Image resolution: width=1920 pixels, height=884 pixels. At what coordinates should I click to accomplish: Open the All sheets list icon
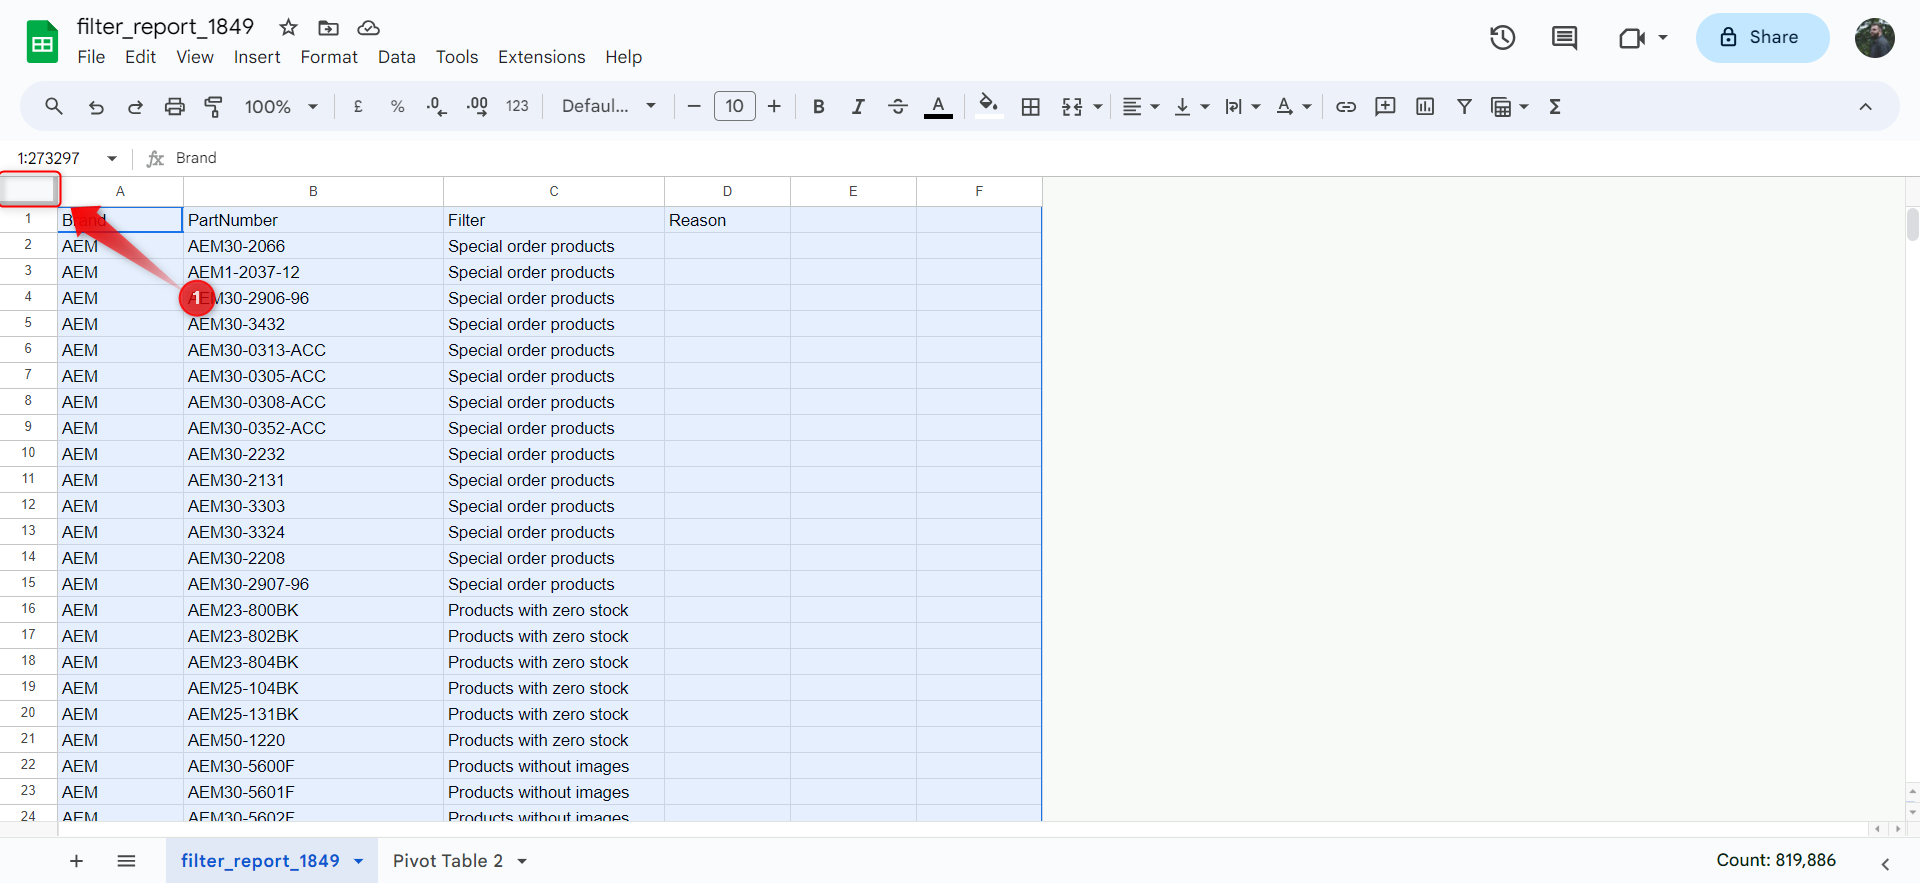[x=126, y=861]
